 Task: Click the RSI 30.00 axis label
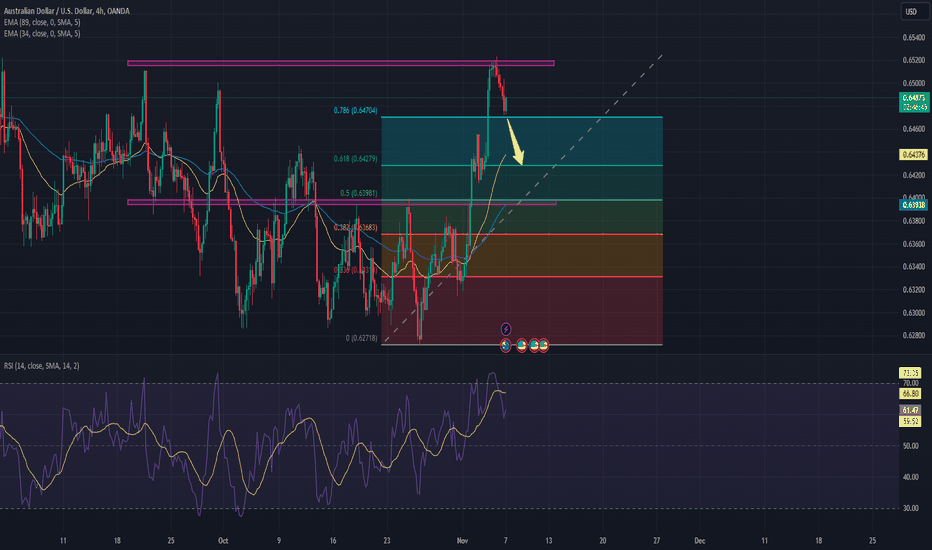coord(911,508)
